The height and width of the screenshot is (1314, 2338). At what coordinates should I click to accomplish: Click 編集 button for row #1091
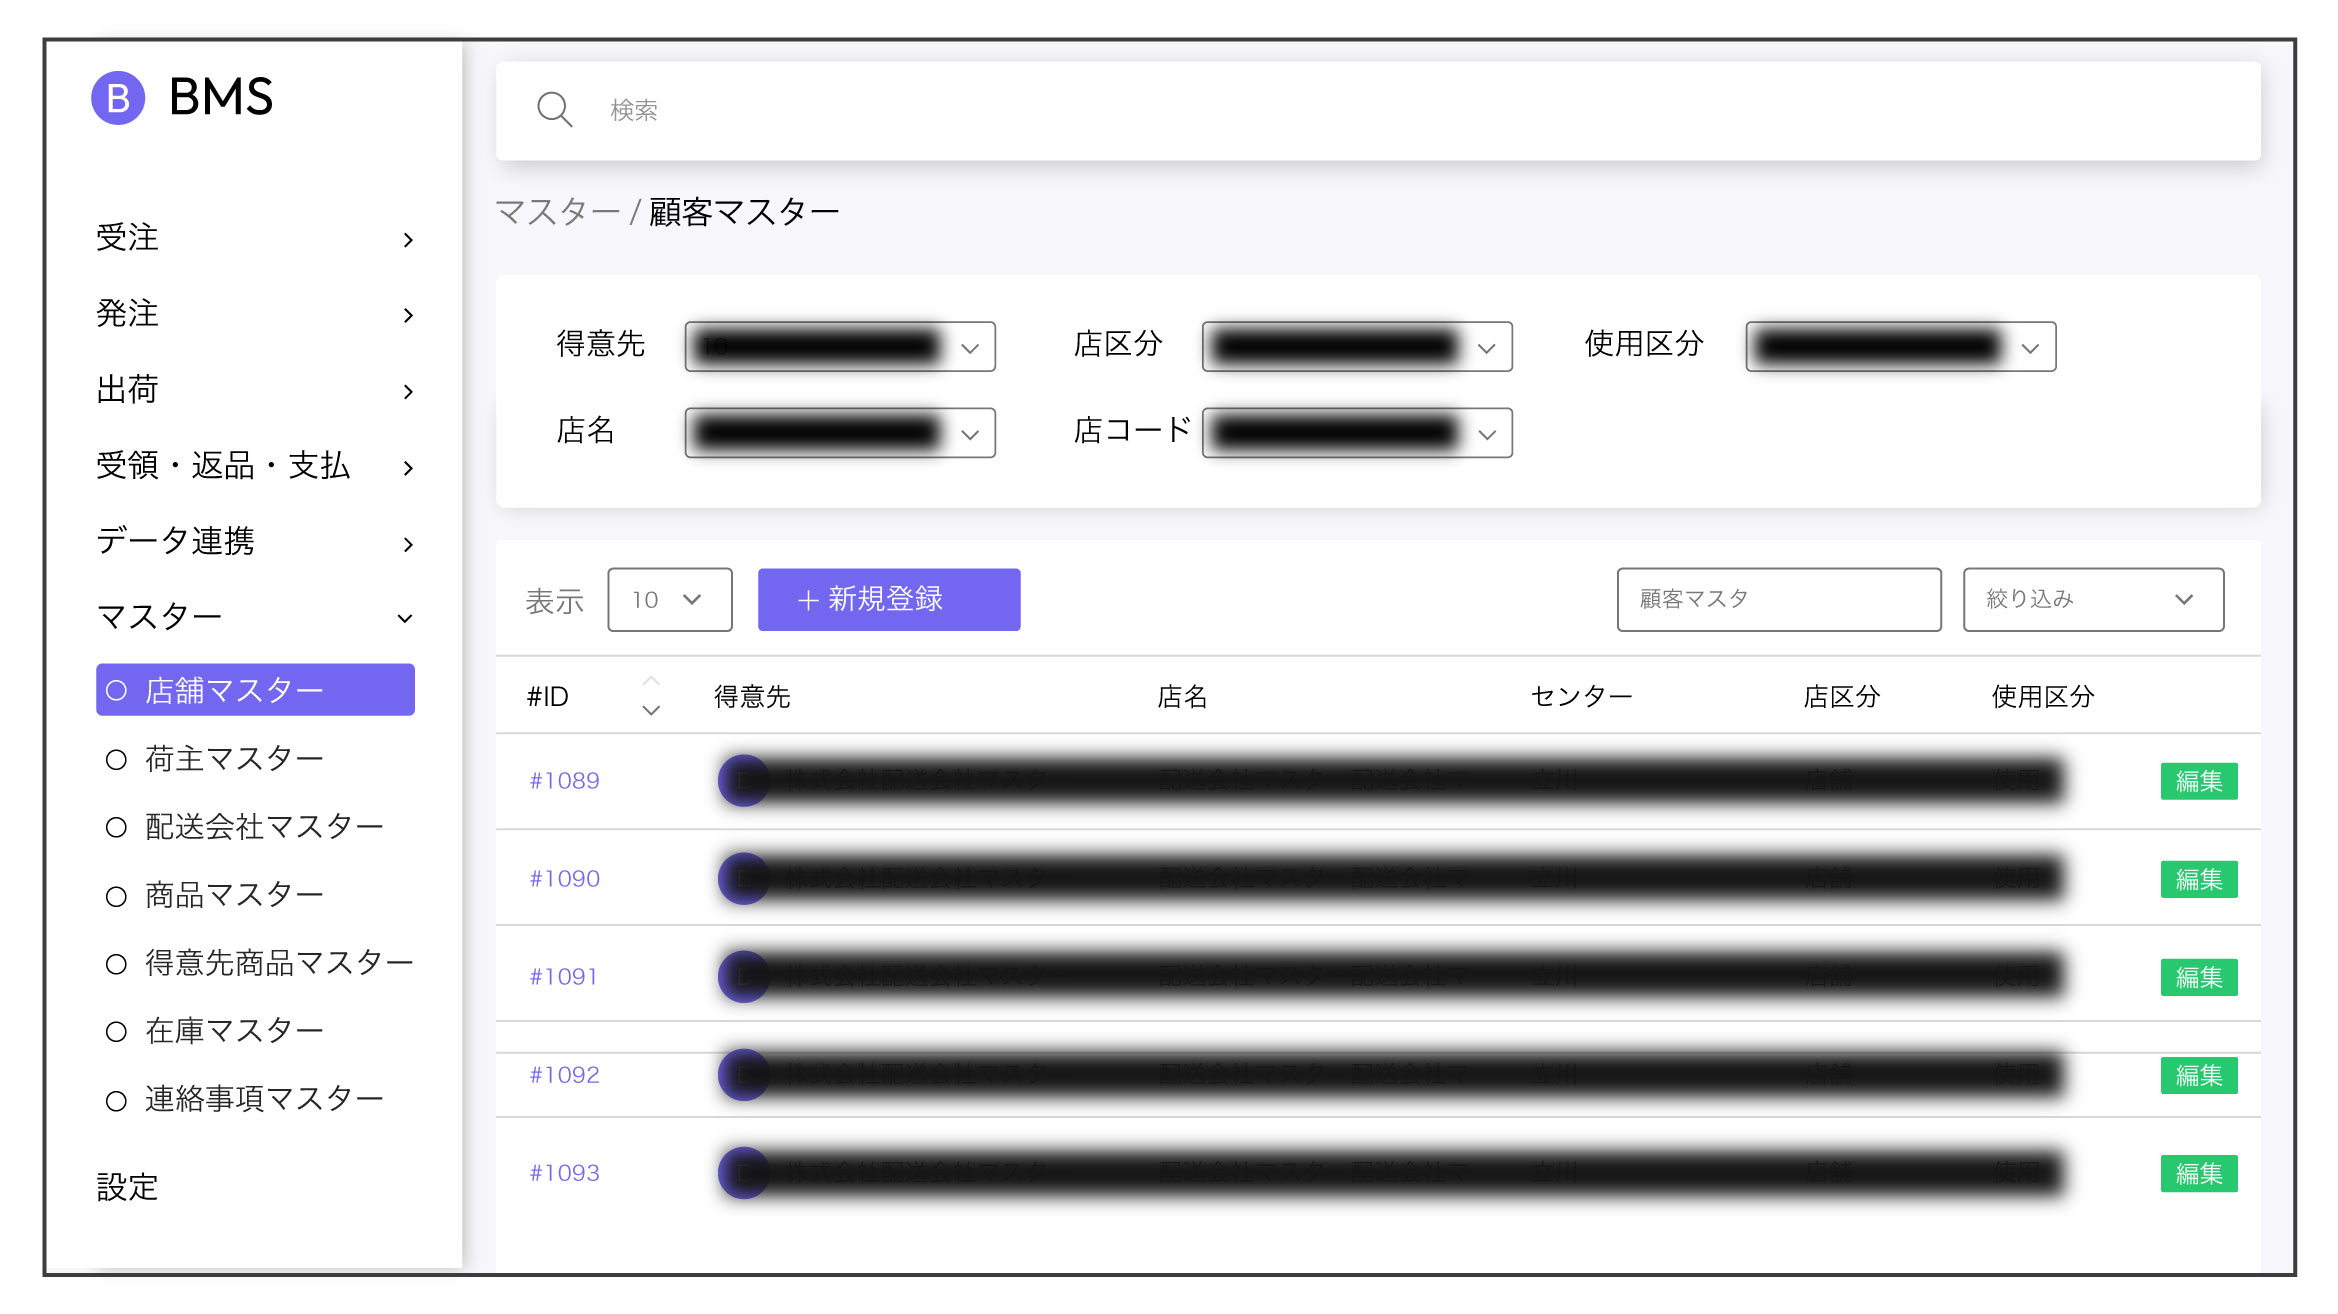pyautogui.click(x=2198, y=977)
